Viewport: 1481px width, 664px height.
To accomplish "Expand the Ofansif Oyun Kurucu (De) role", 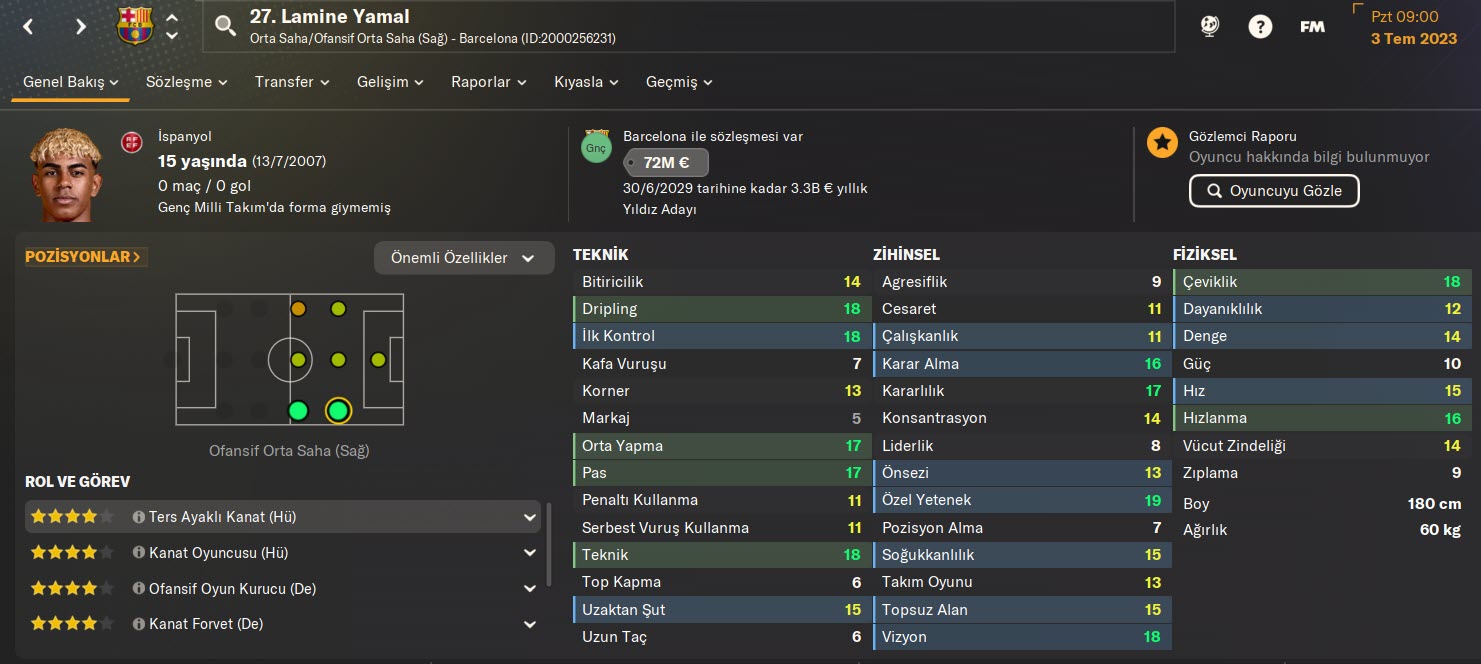I will 529,589.
